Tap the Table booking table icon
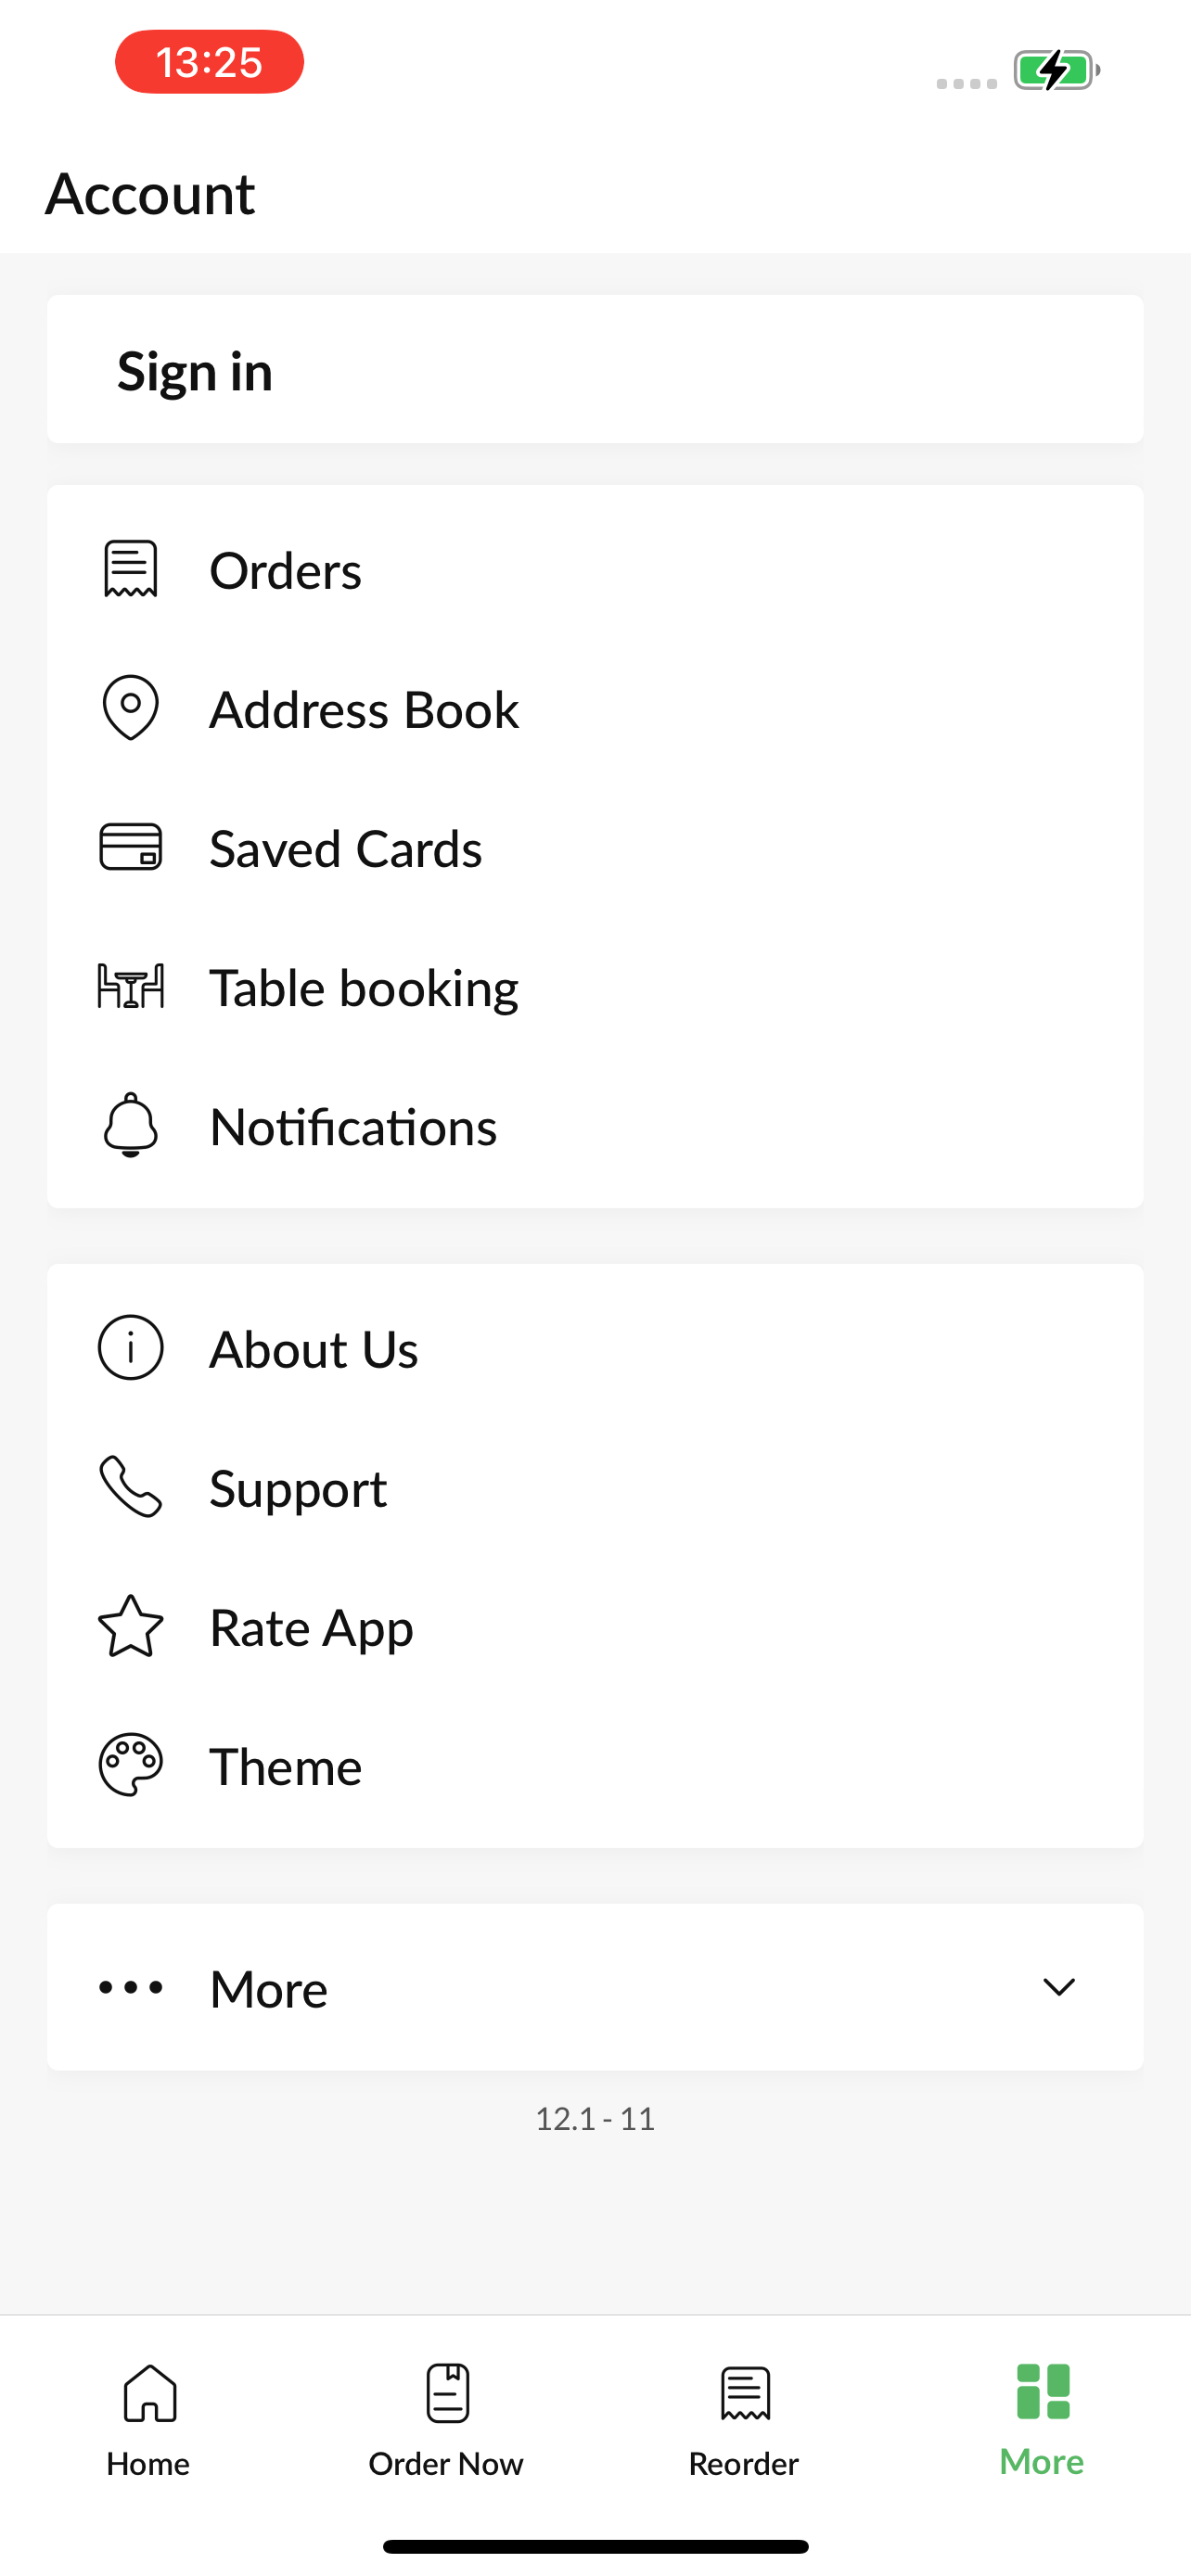The image size is (1191, 2576). [131, 986]
